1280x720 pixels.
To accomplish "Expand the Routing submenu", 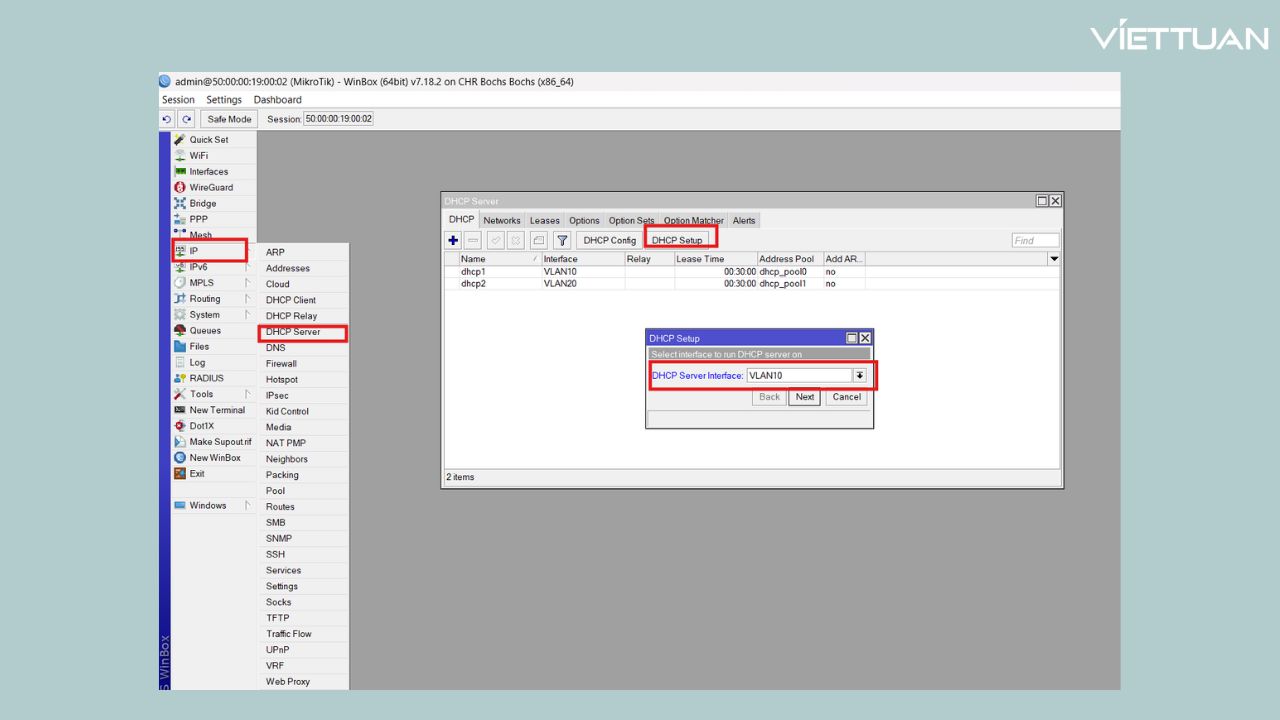I will click(205, 299).
